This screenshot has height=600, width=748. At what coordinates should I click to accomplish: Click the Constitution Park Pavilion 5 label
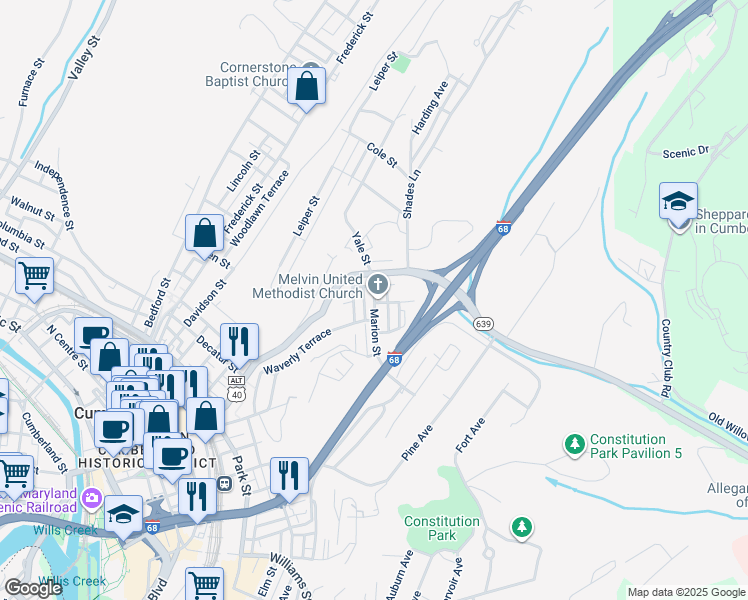636,446
